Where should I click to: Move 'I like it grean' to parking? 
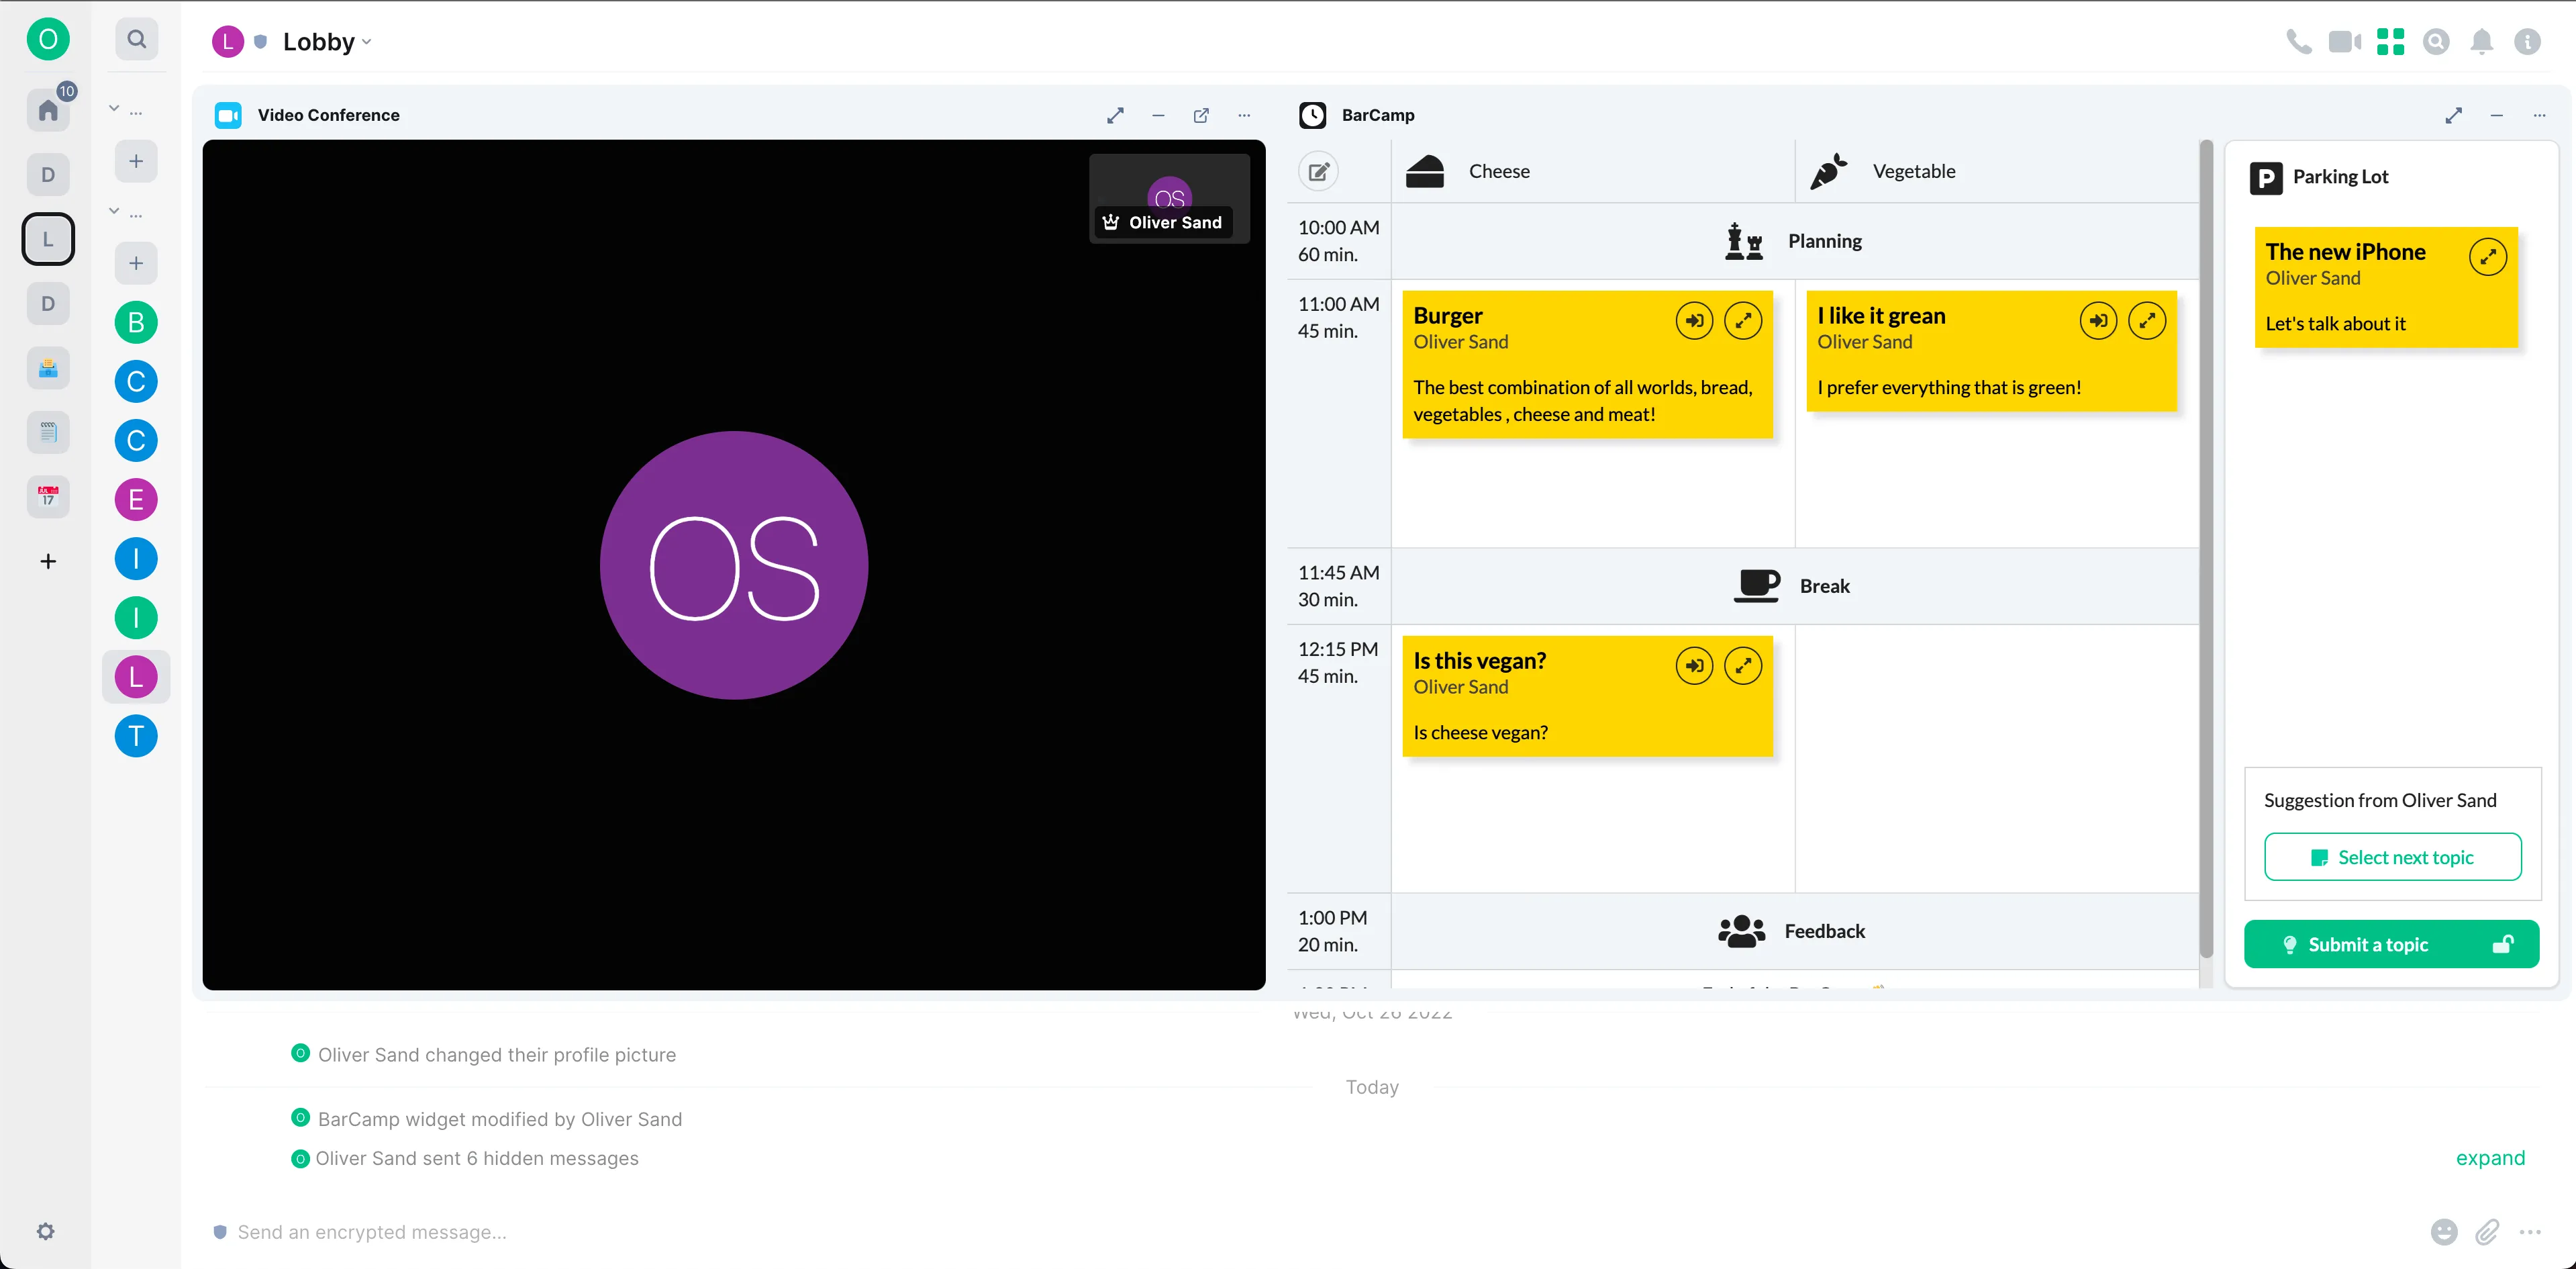(x=2098, y=321)
